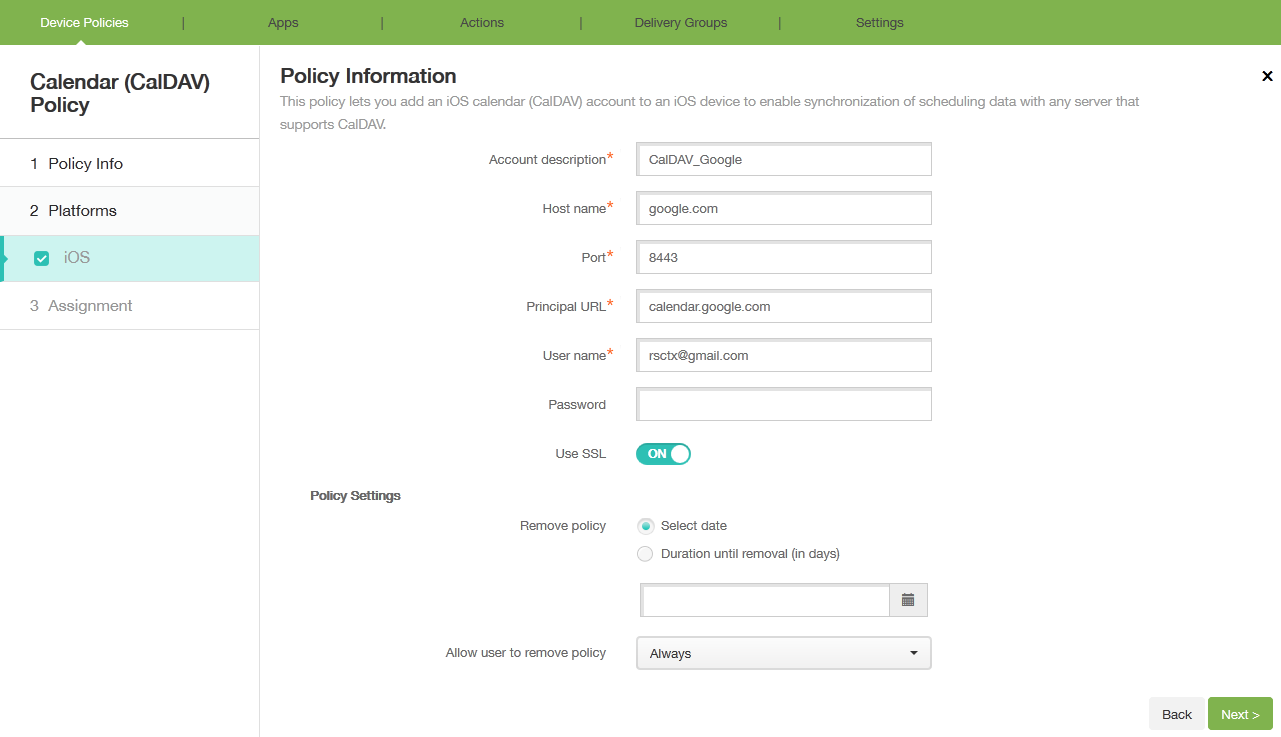Toggle the iOS platform checkbox

point(42,258)
